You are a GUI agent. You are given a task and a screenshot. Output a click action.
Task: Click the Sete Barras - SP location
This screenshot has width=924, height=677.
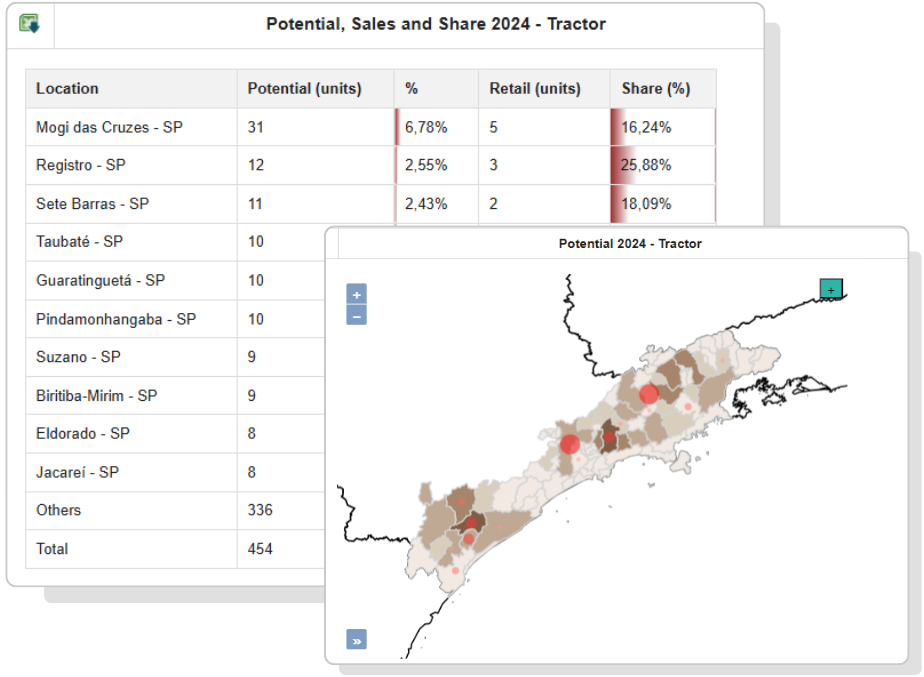point(92,203)
